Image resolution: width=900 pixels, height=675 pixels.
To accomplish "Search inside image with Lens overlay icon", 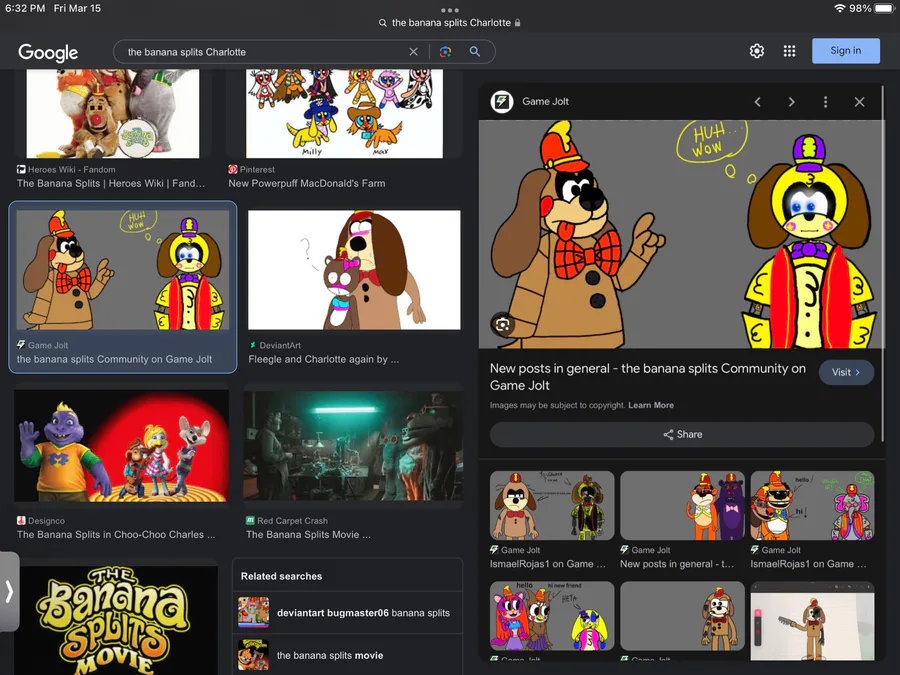I will 502,325.
